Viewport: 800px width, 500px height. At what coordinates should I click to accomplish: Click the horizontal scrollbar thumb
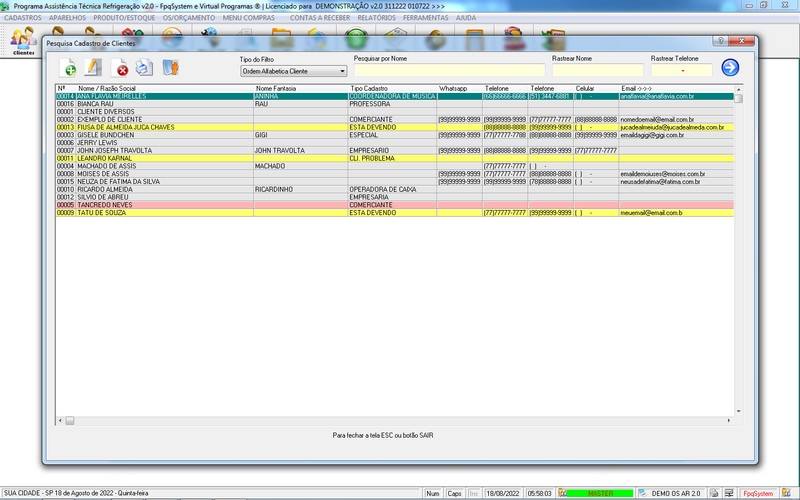[x=70, y=420]
